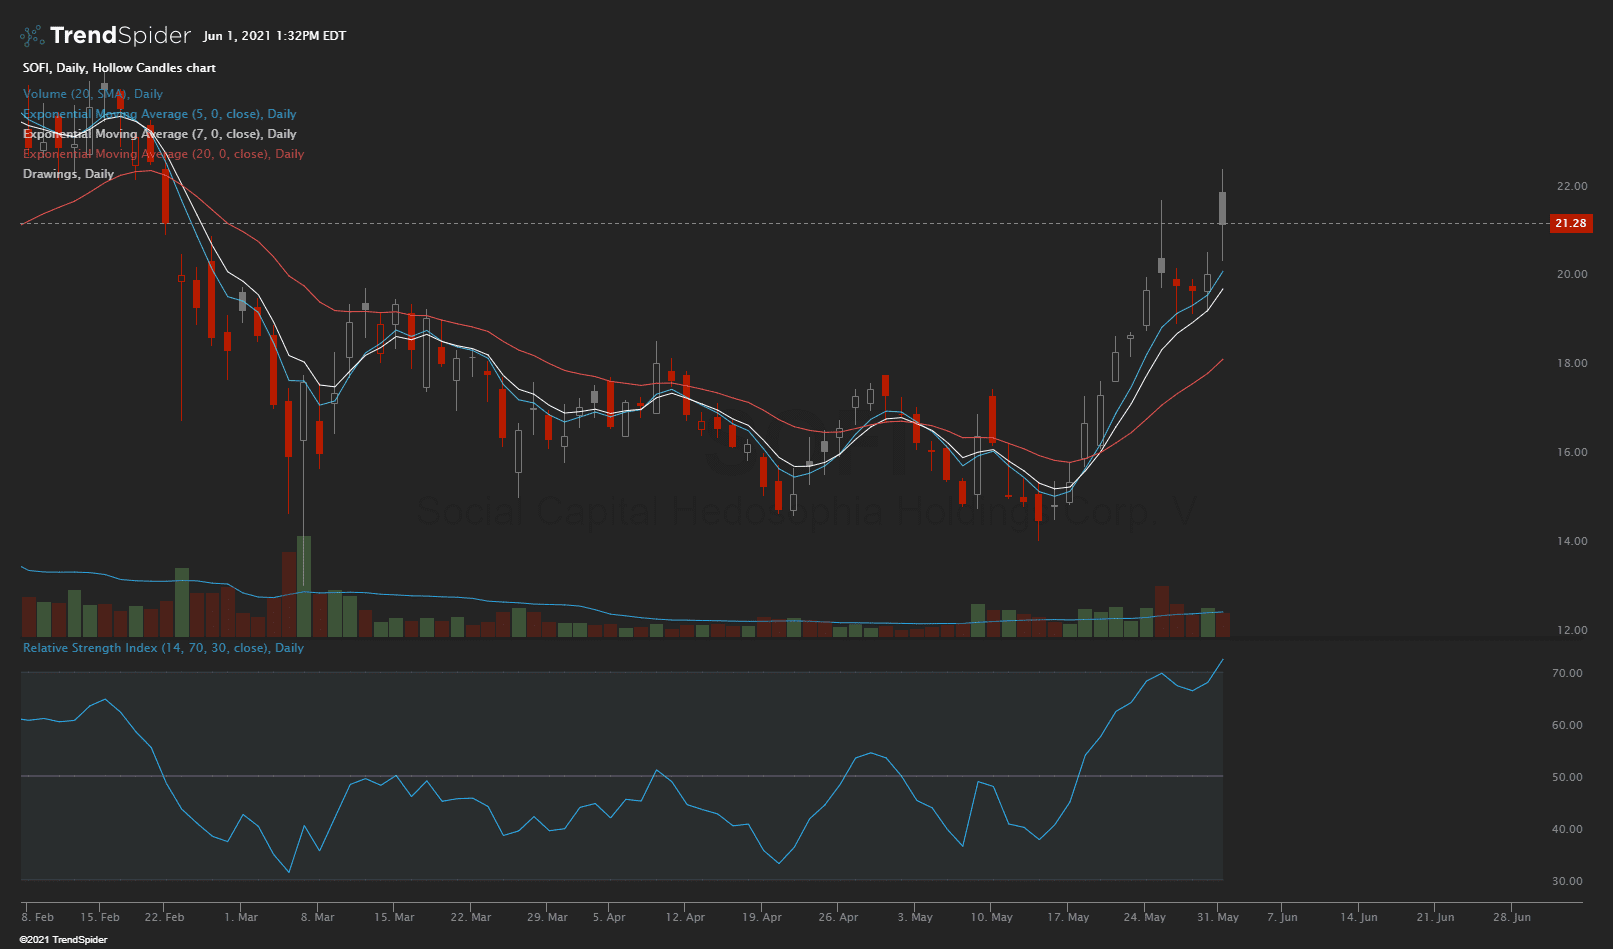Toggle the Volume (20, SMA) indicator label
This screenshot has height=949, width=1613.
pos(92,94)
